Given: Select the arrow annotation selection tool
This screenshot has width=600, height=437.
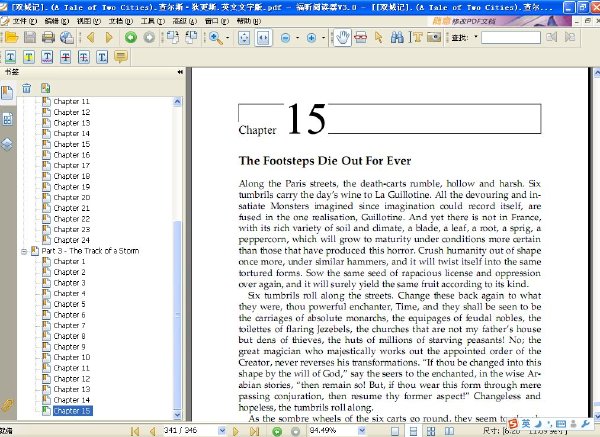Looking at the screenshot, I should pyautogui.click(x=379, y=38).
